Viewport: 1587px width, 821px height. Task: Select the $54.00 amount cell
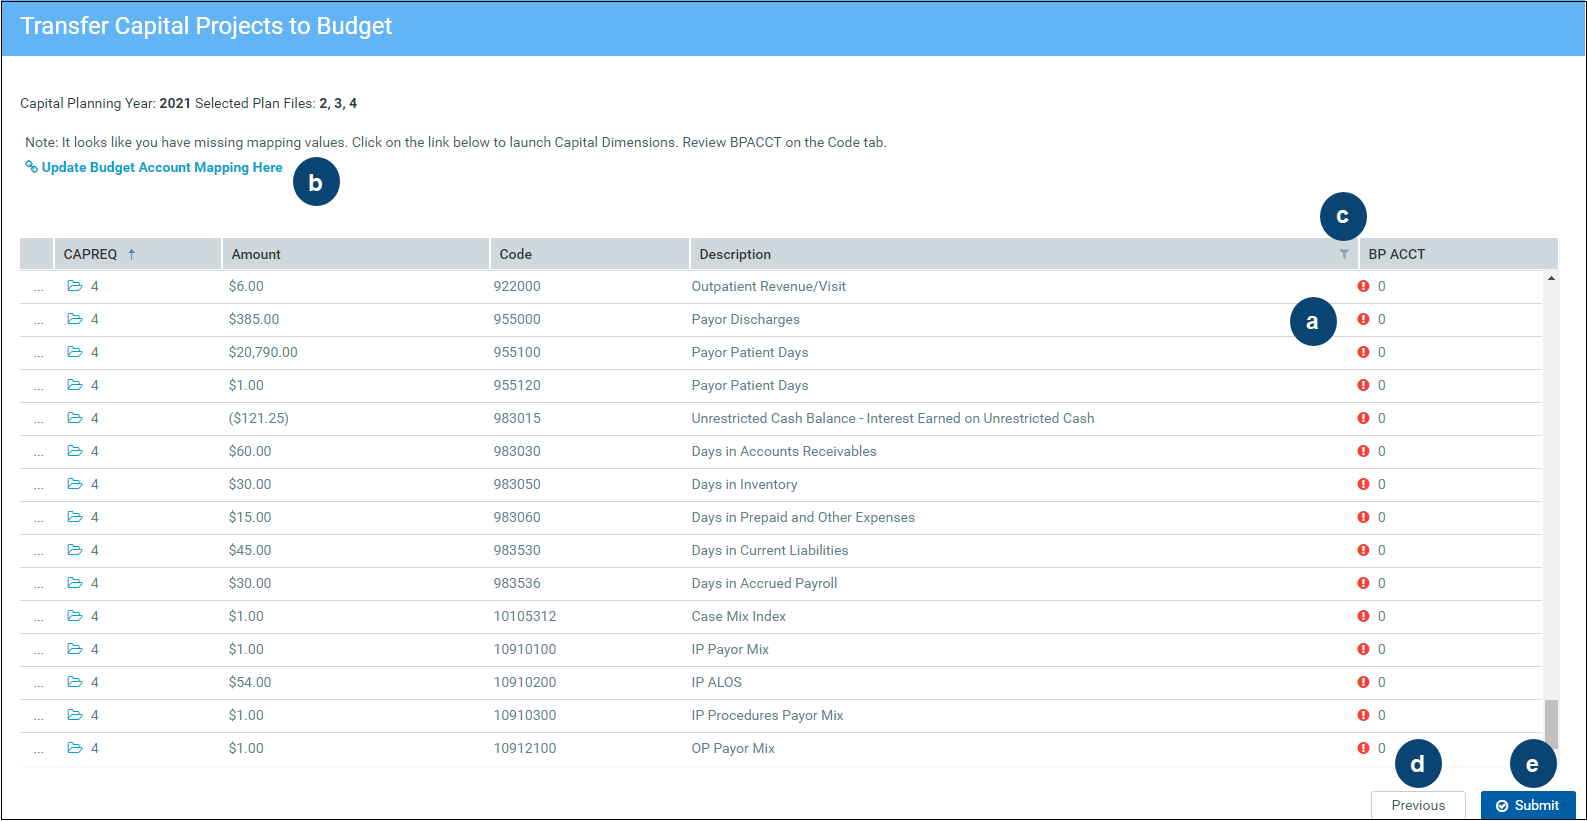(x=250, y=682)
